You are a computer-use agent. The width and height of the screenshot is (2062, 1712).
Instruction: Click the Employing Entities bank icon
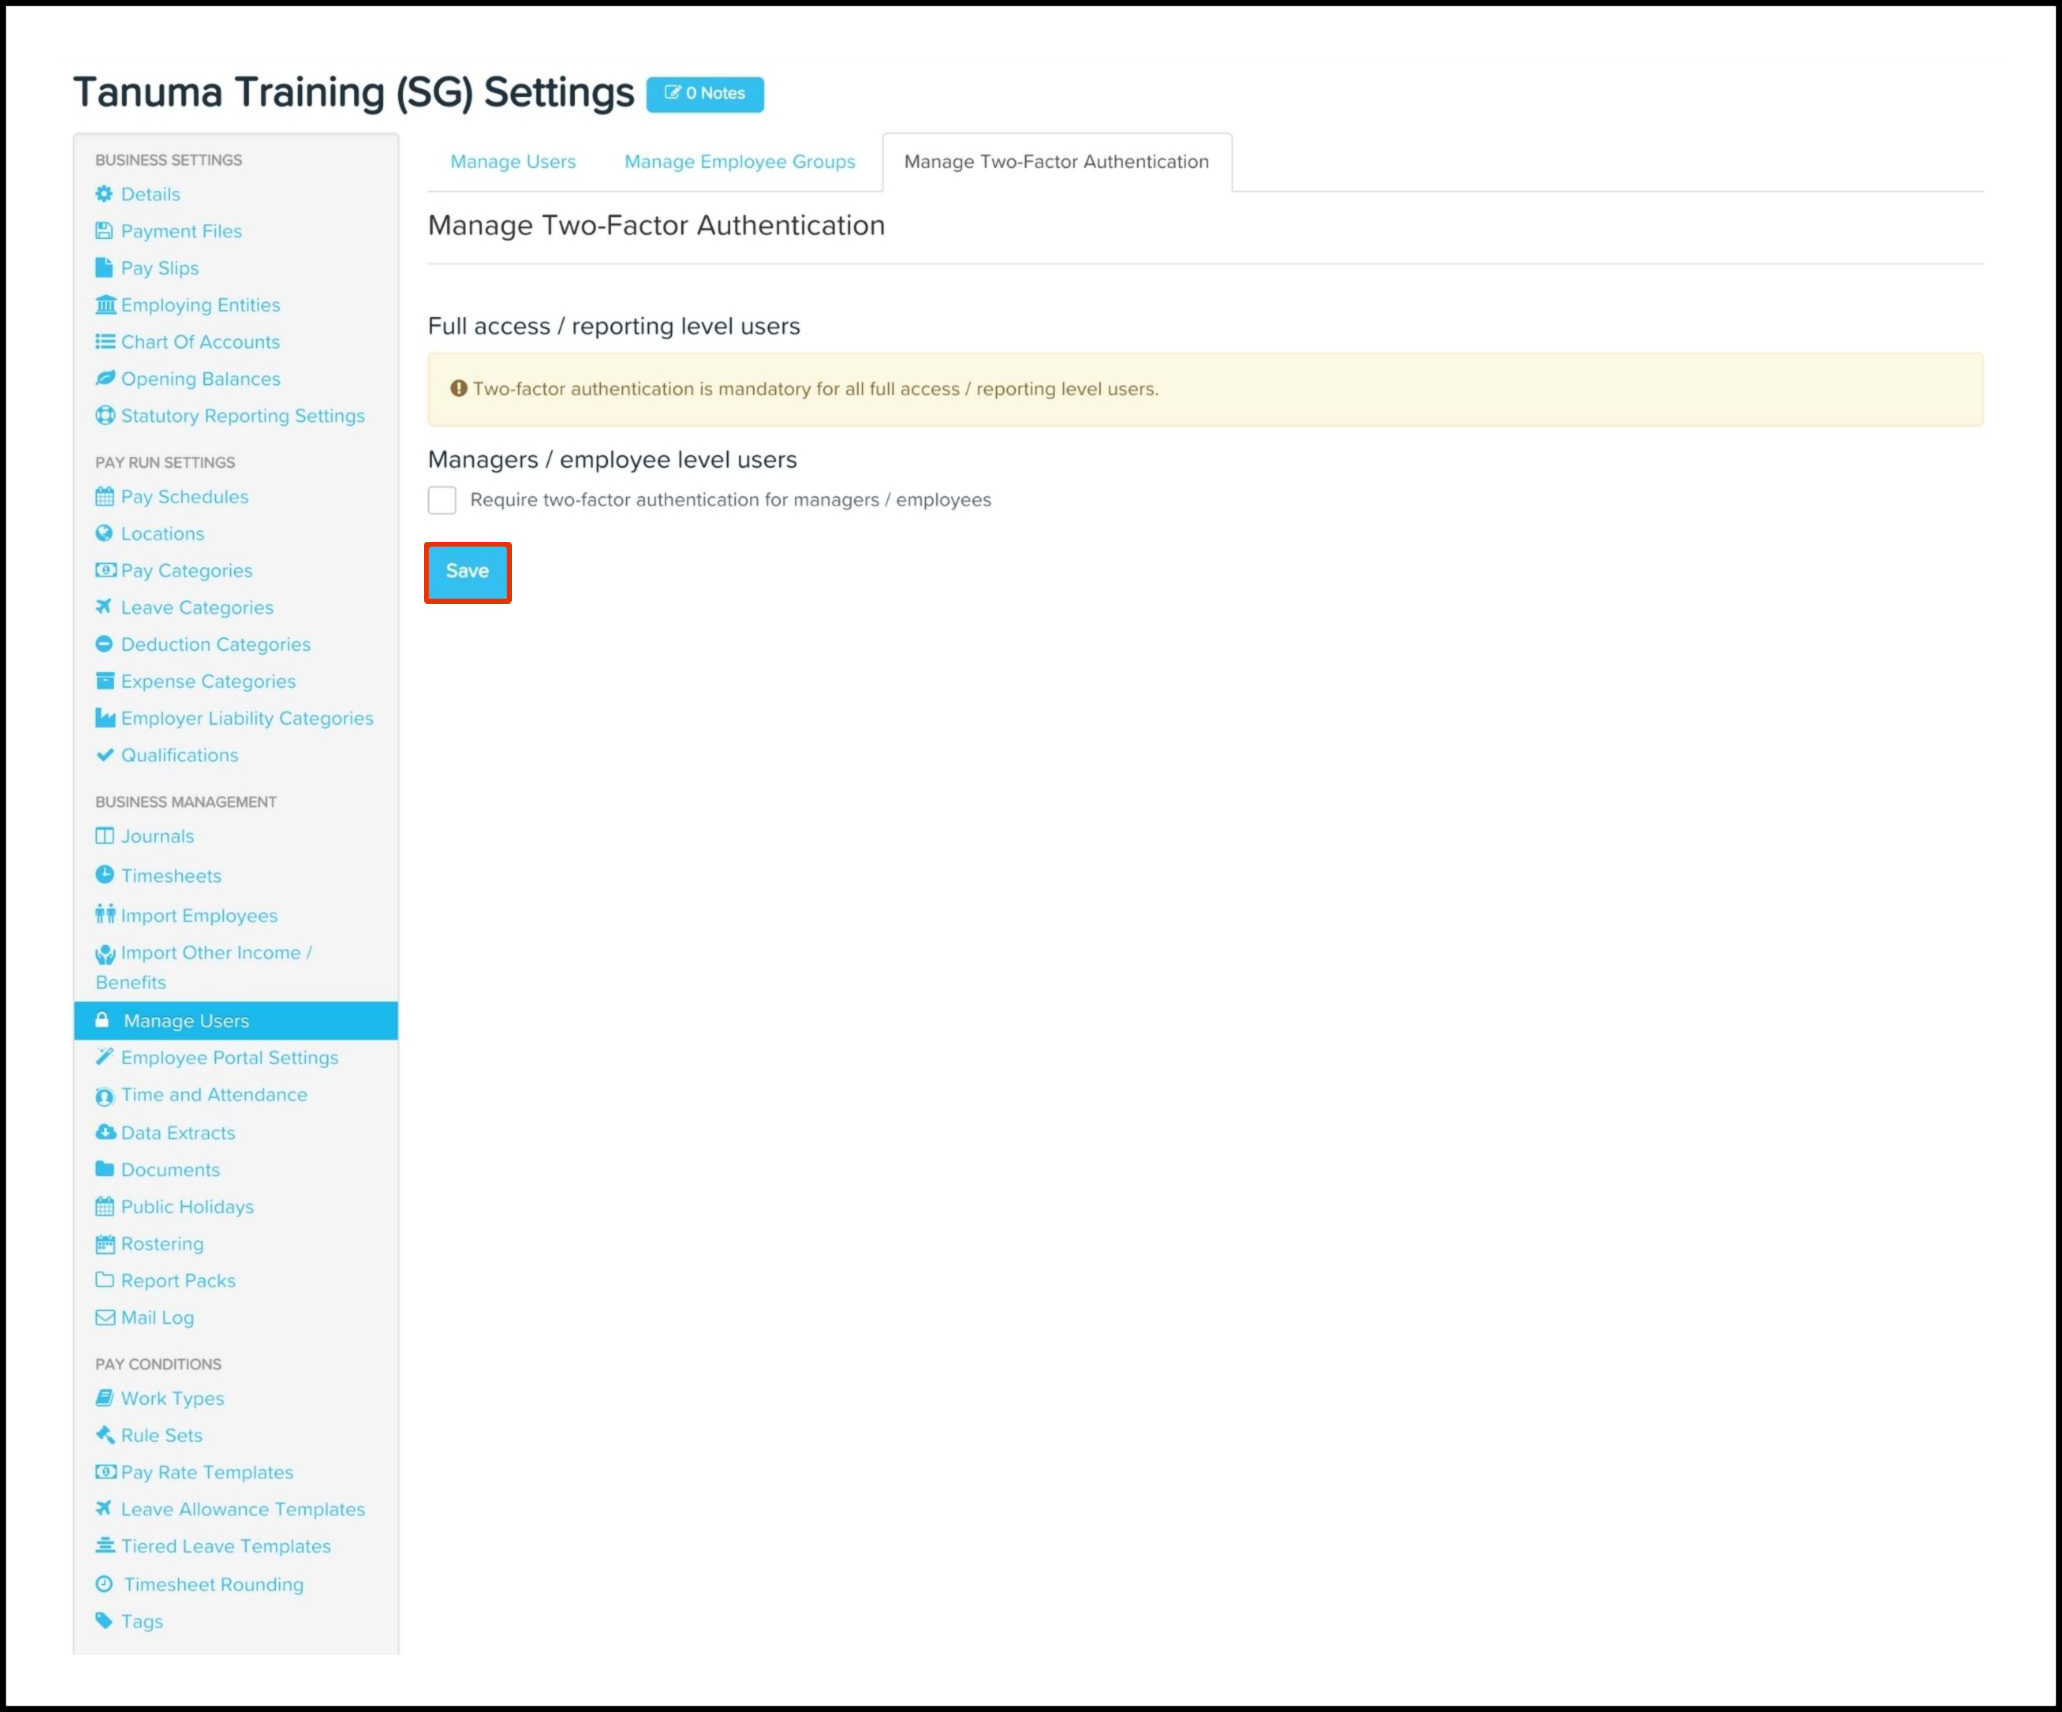click(105, 305)
